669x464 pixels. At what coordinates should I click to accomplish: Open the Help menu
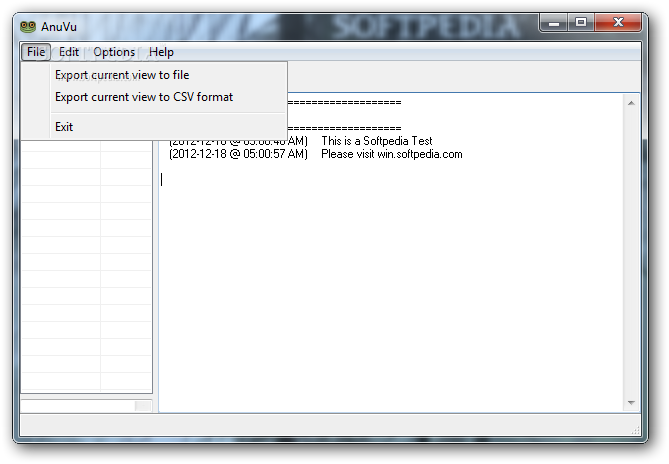click(x=161, y=52)
